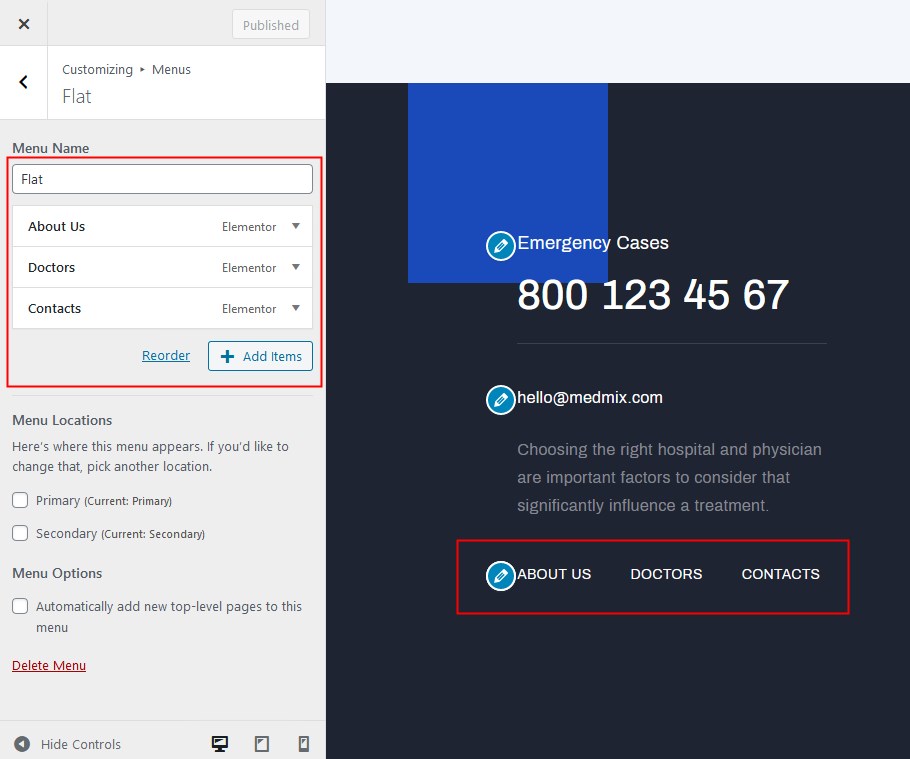The height and width of the screenshot is (759, 910).
Task: Check the Primary menu location checkbox
Action: [x=20, y=500]
